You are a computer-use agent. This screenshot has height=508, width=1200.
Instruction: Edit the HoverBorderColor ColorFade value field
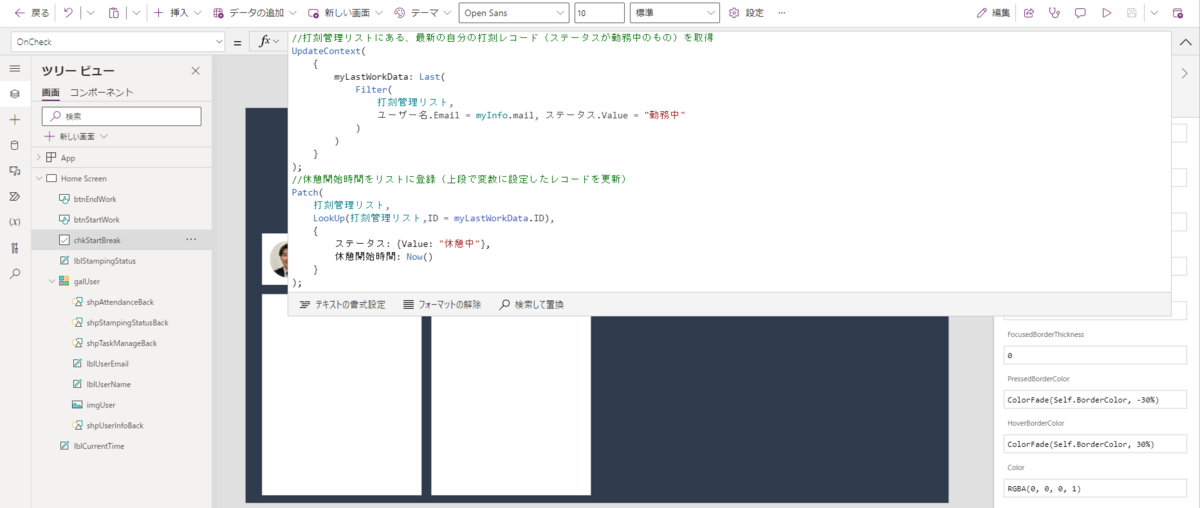[x=1095, y=444]
